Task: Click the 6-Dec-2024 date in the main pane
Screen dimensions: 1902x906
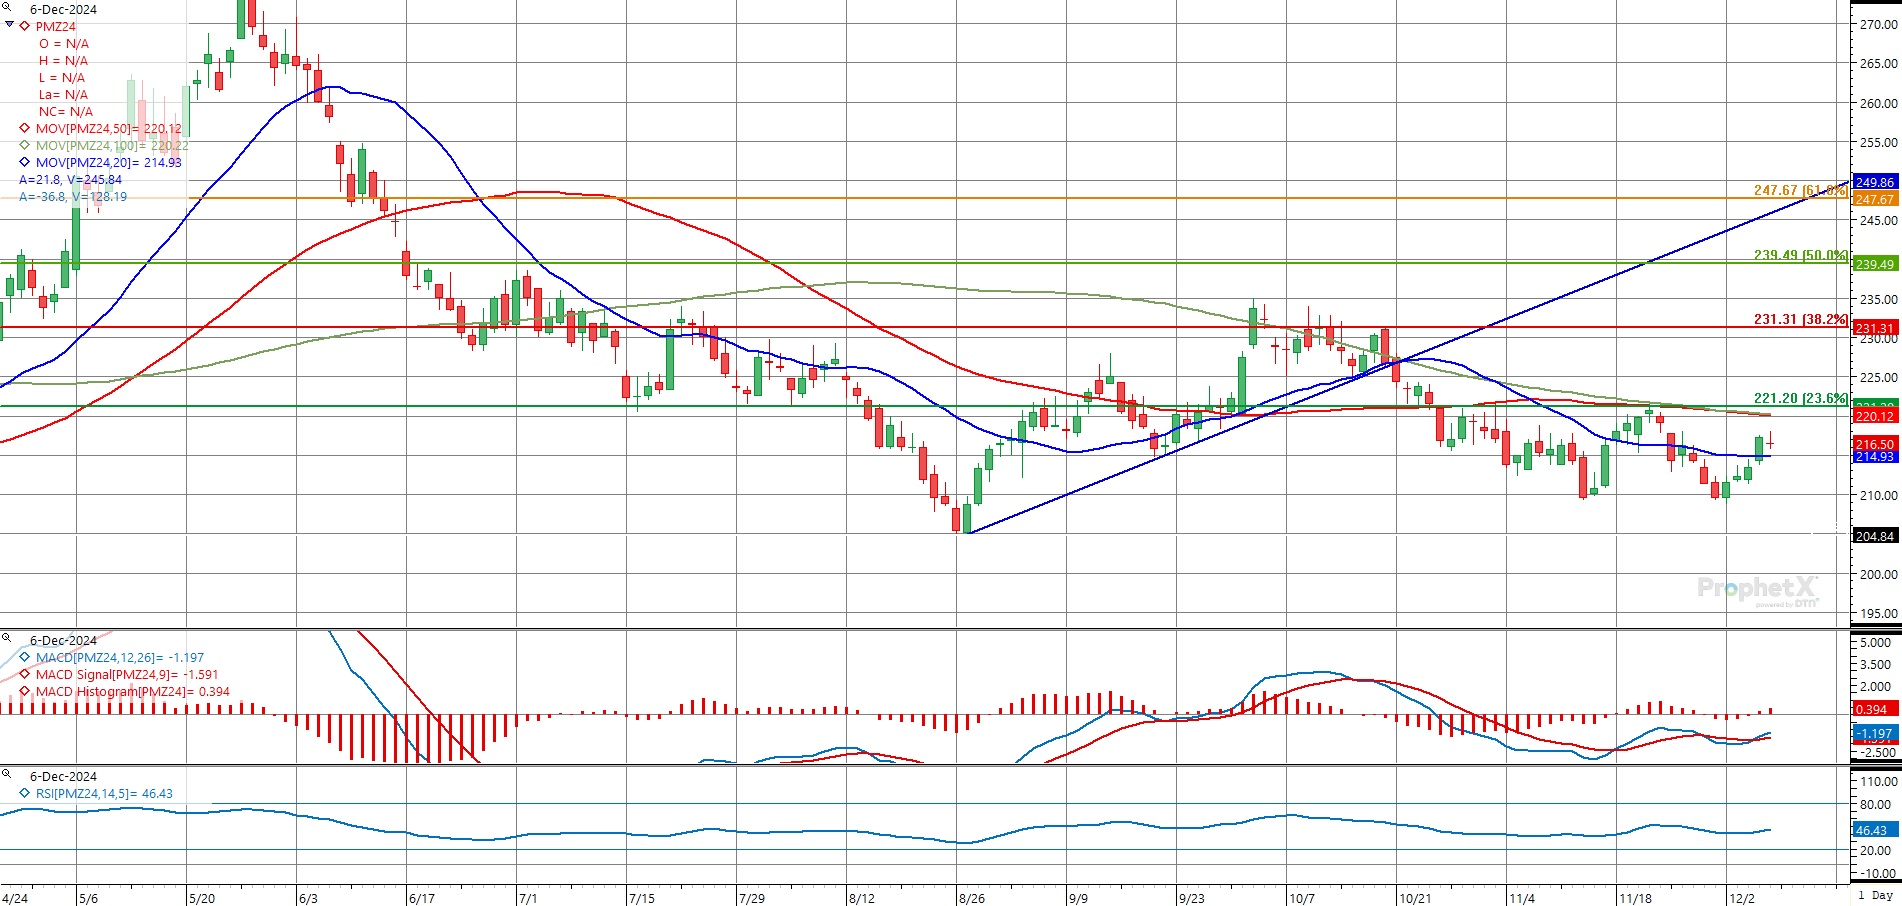Action: (64, 9)
